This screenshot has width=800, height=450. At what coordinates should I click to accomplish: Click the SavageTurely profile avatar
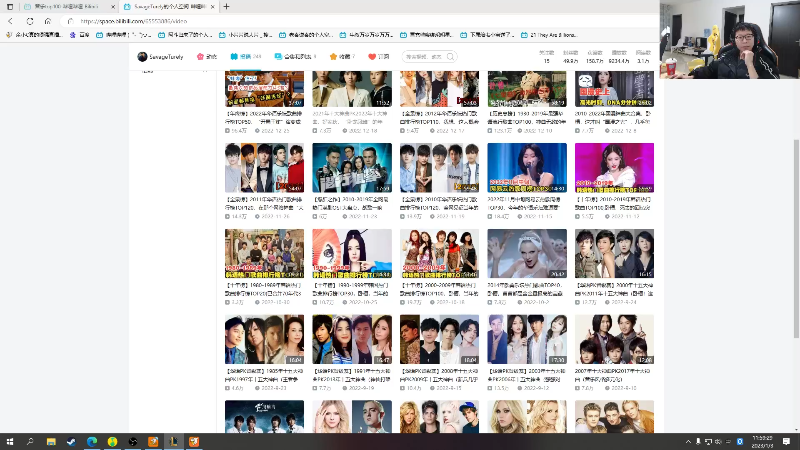(x=142, y=57)
